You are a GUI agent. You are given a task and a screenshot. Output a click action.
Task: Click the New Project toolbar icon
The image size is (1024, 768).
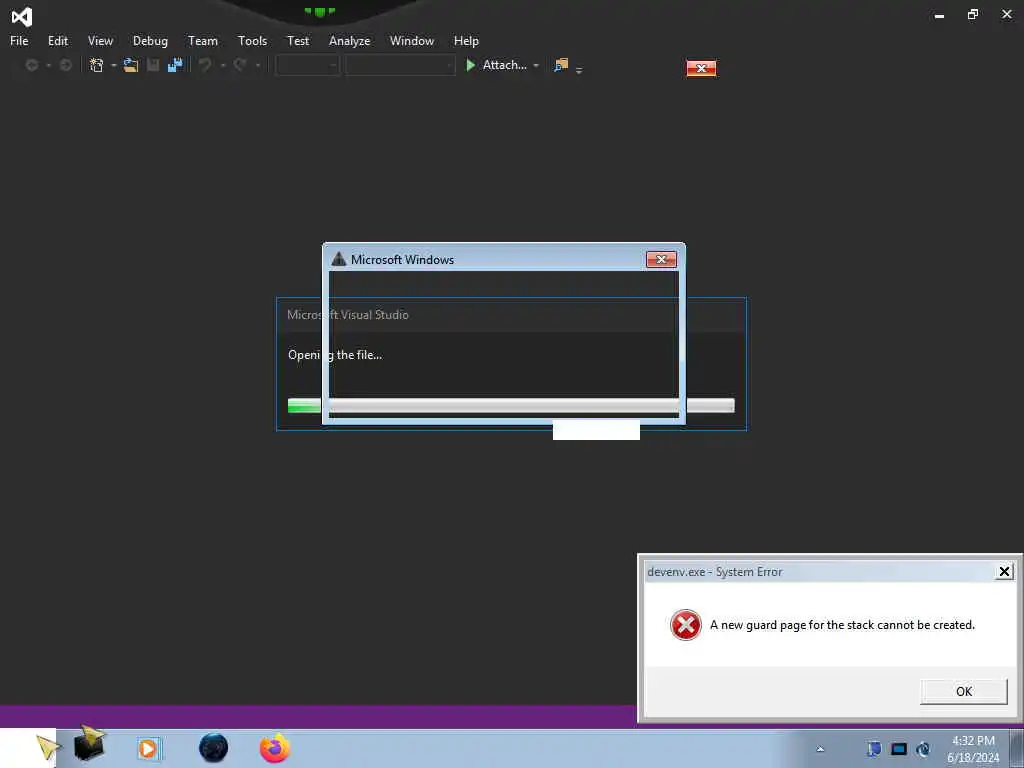point(97,65)
